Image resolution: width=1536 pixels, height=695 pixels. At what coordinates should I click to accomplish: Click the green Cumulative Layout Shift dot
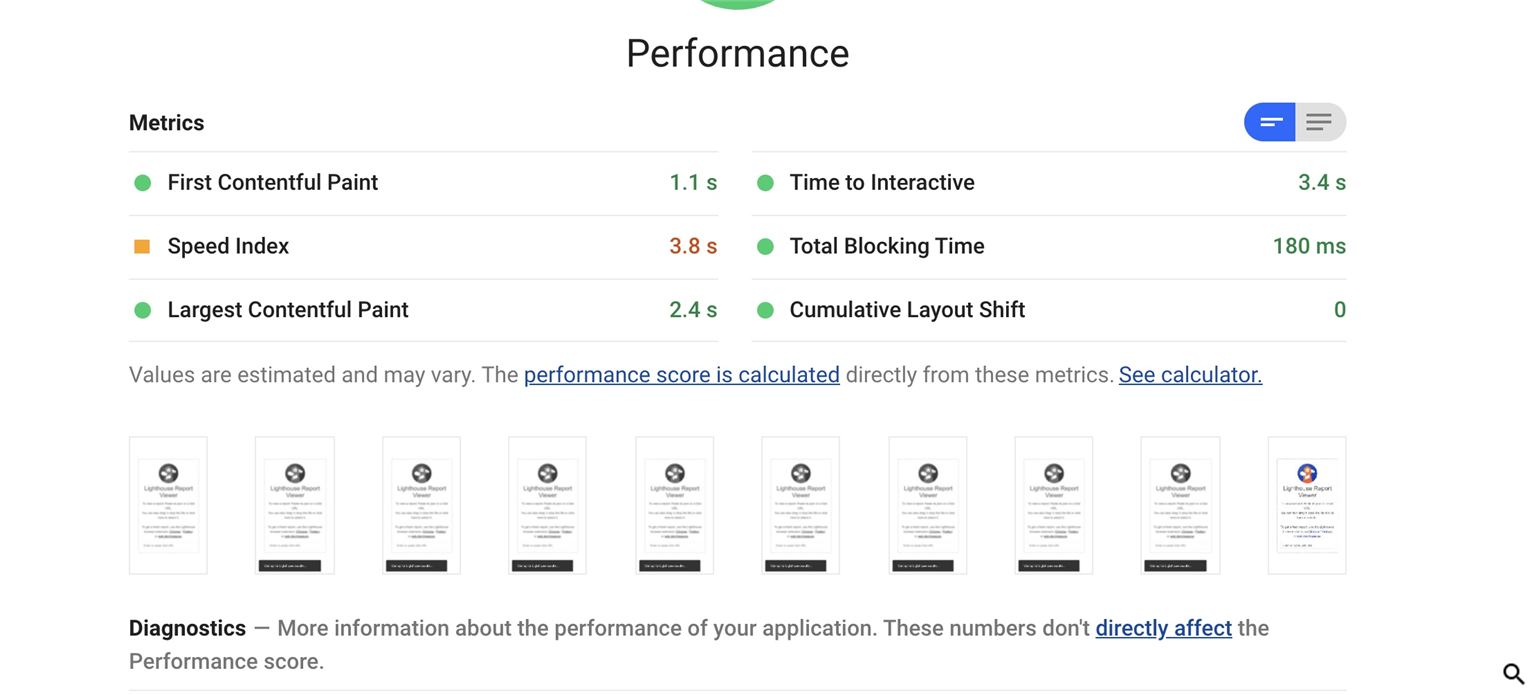tap(765, 310)
